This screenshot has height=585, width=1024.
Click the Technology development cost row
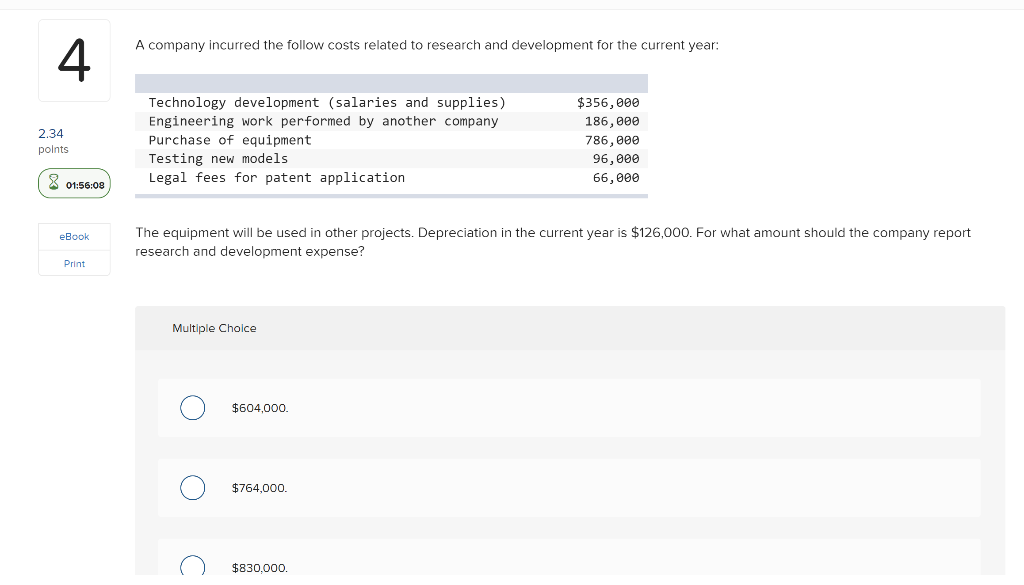coord(390,102)
